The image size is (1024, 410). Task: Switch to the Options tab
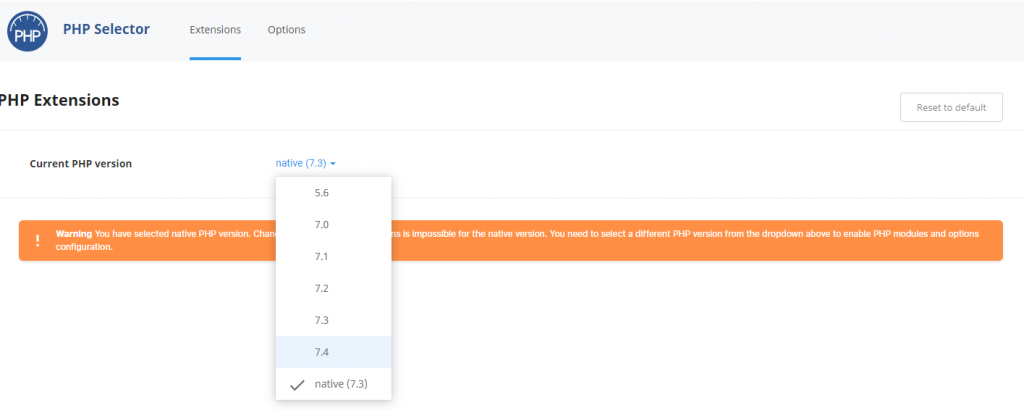[286, 30]
